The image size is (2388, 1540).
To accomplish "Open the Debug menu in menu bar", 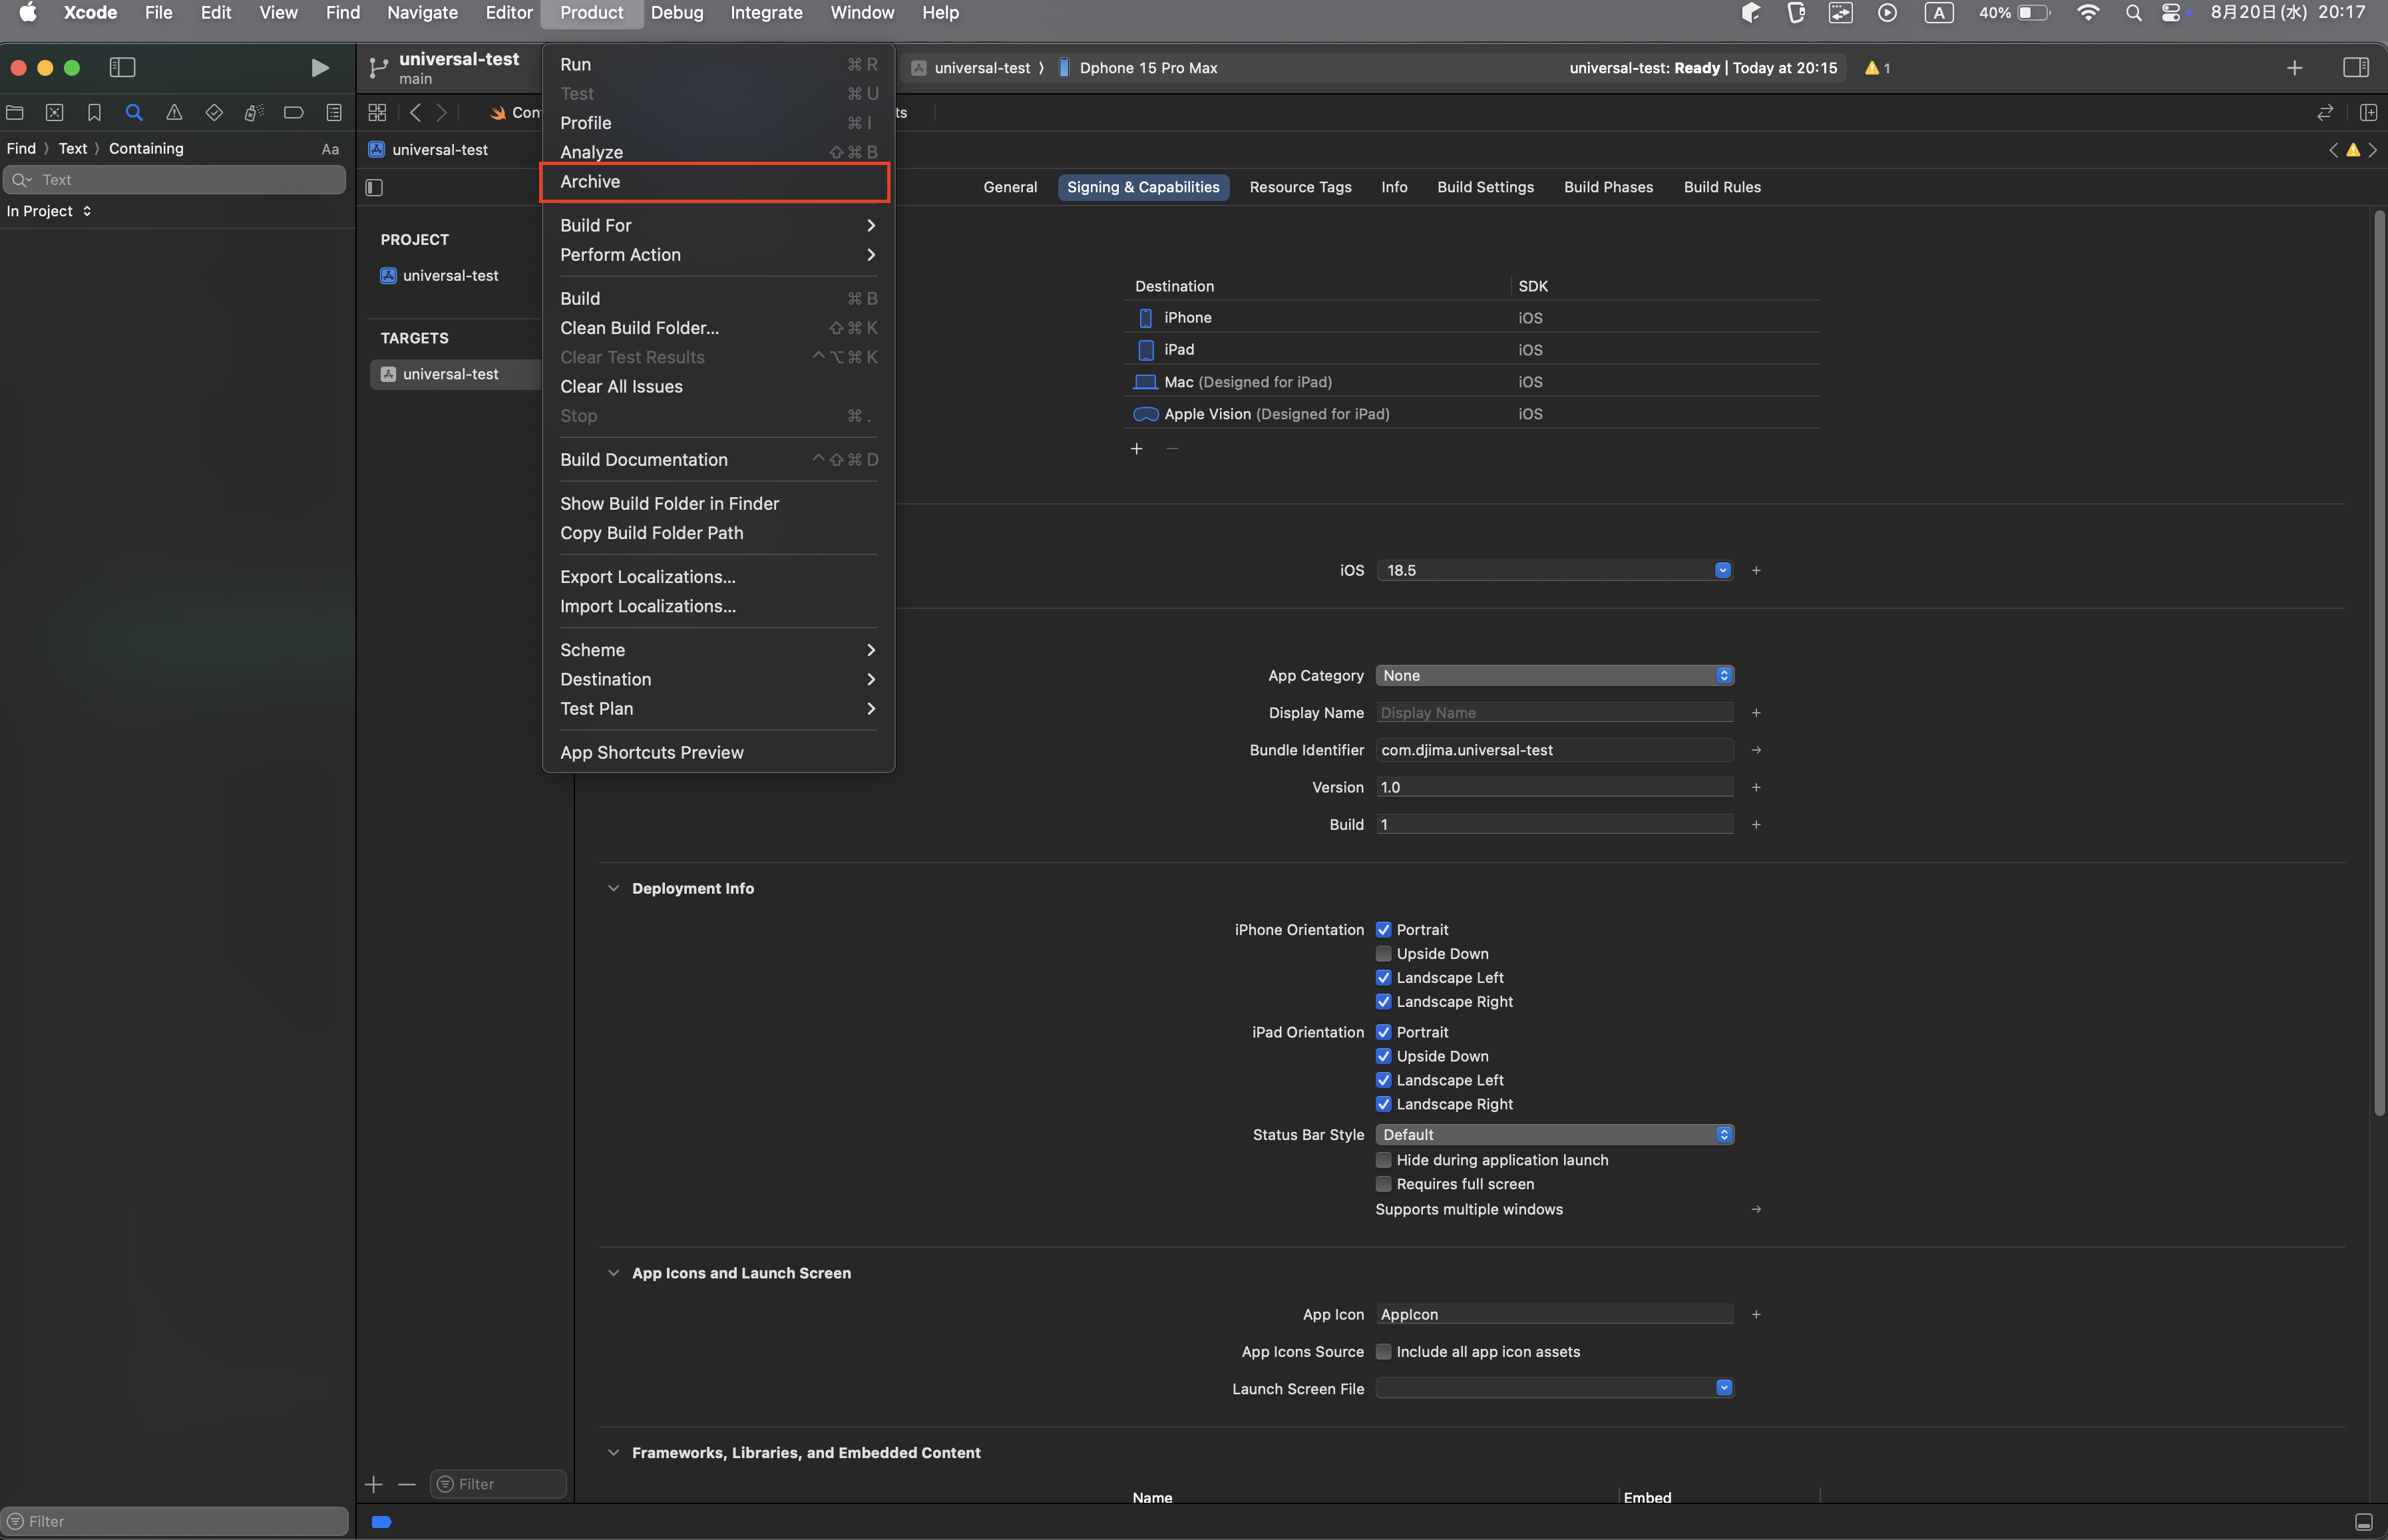I will tap(676, 13).
